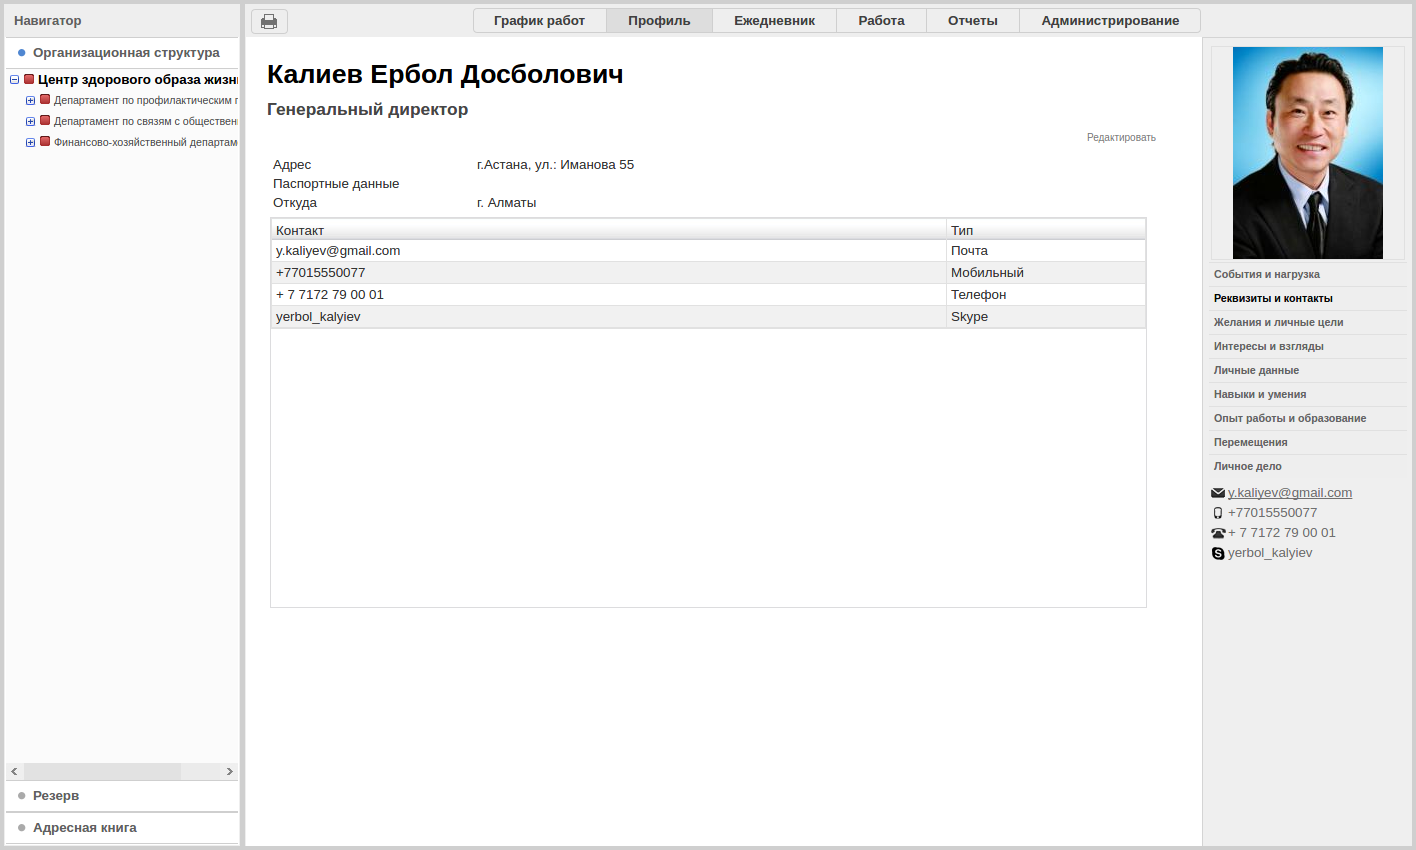Select the y.kaliyev@gmail.com table cell
1416x850 pixels.
[x=608, y=251]
